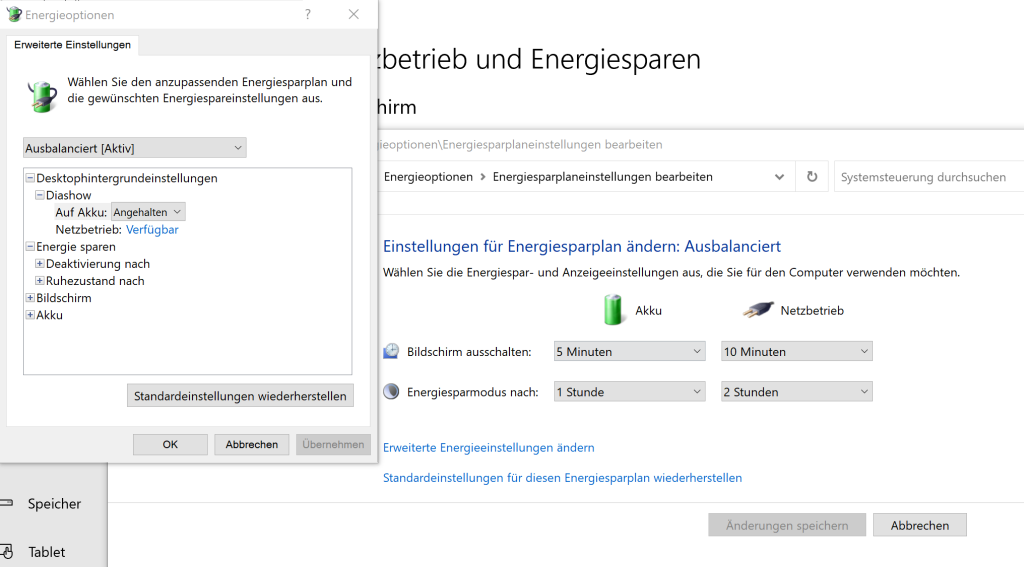Viewport: 1024px width, 567px height.
Task: Select the Desktophintergrundeinstellungen tree label
Action: point(127,178)
